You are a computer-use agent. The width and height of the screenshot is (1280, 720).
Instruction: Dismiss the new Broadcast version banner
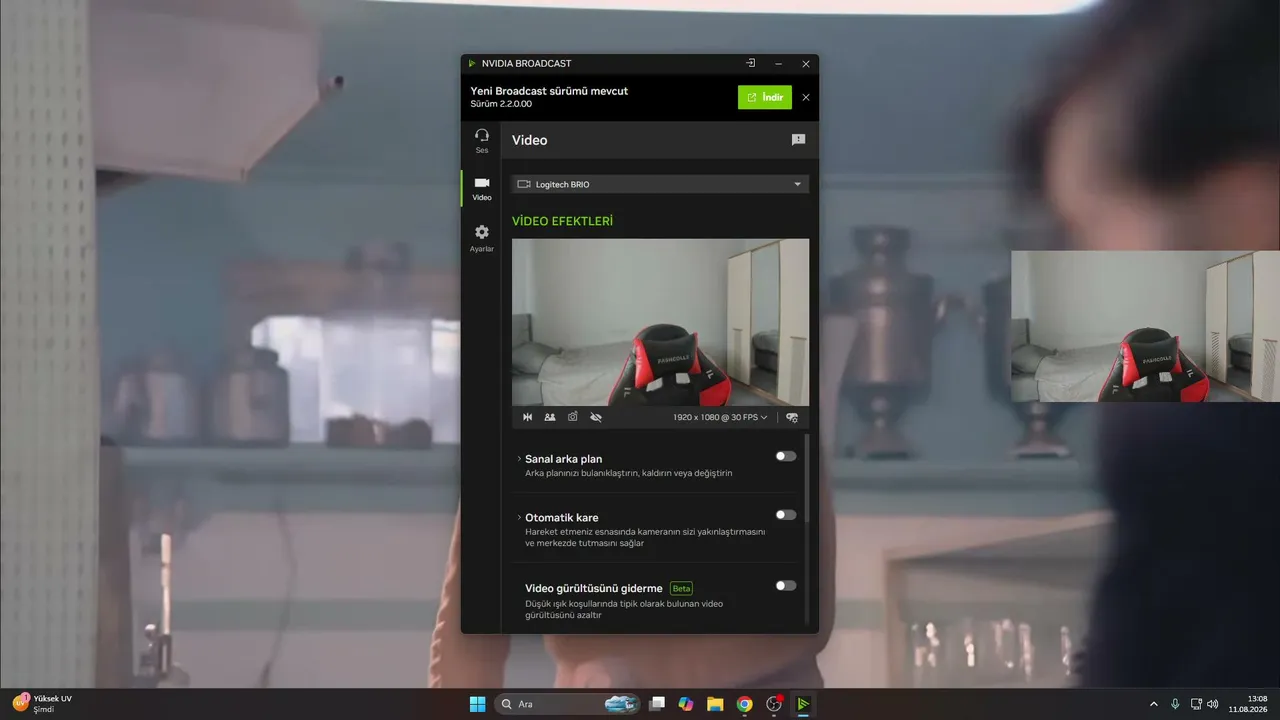pos(806,97)
